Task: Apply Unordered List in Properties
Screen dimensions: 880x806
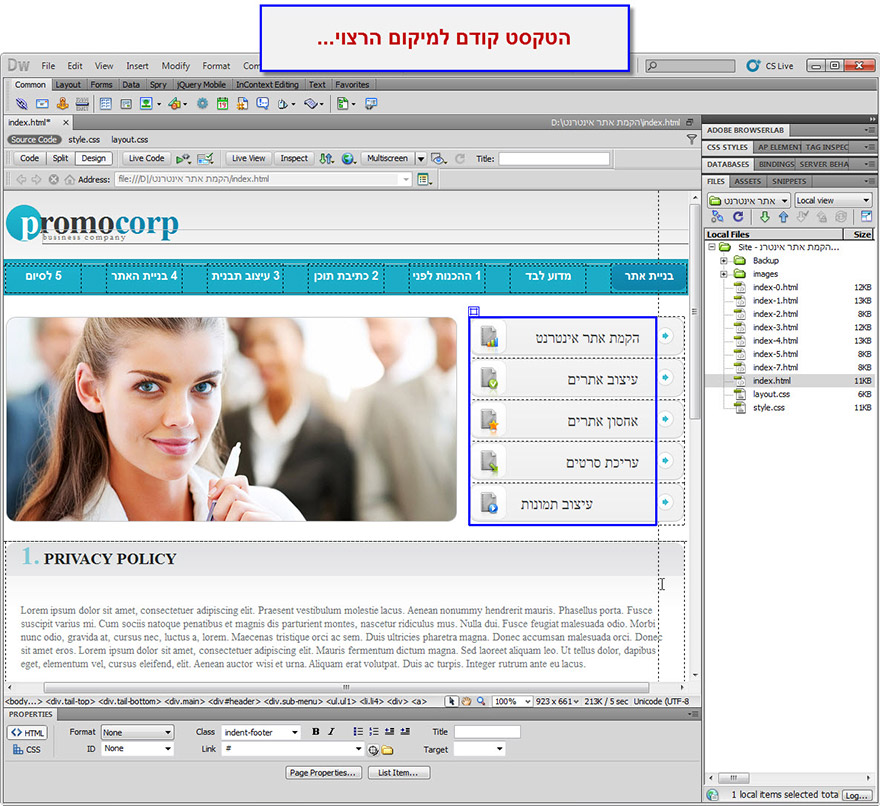Action: [x=358, y=731]
